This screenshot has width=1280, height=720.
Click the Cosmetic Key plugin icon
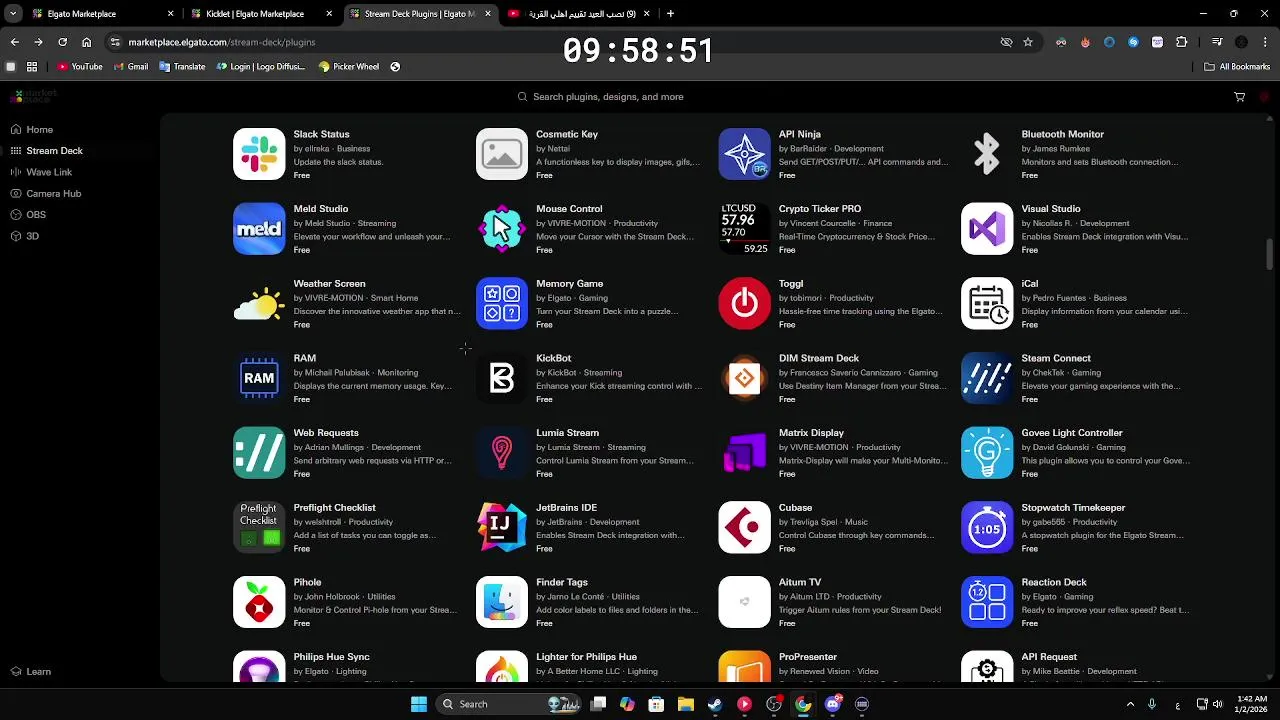click(502, 154)
